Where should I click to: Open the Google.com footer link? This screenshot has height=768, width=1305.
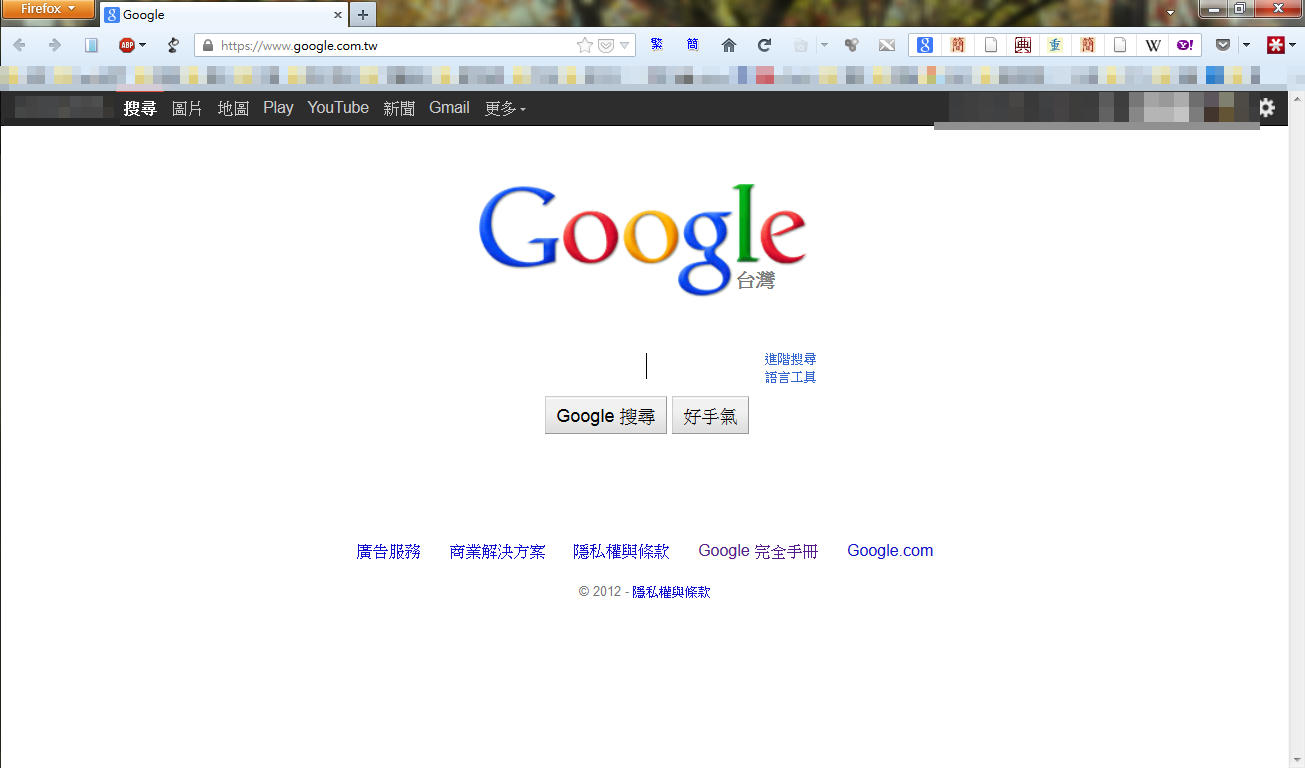[890, 551]
